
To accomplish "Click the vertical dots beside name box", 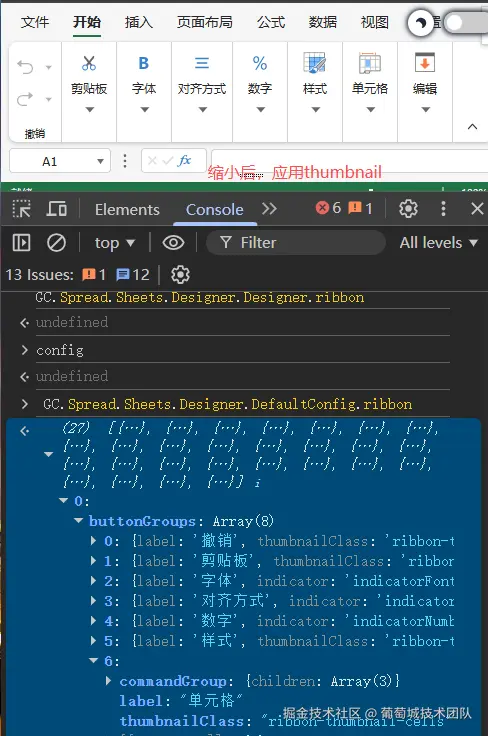I will pyautogui.click(x=125, y=161).
